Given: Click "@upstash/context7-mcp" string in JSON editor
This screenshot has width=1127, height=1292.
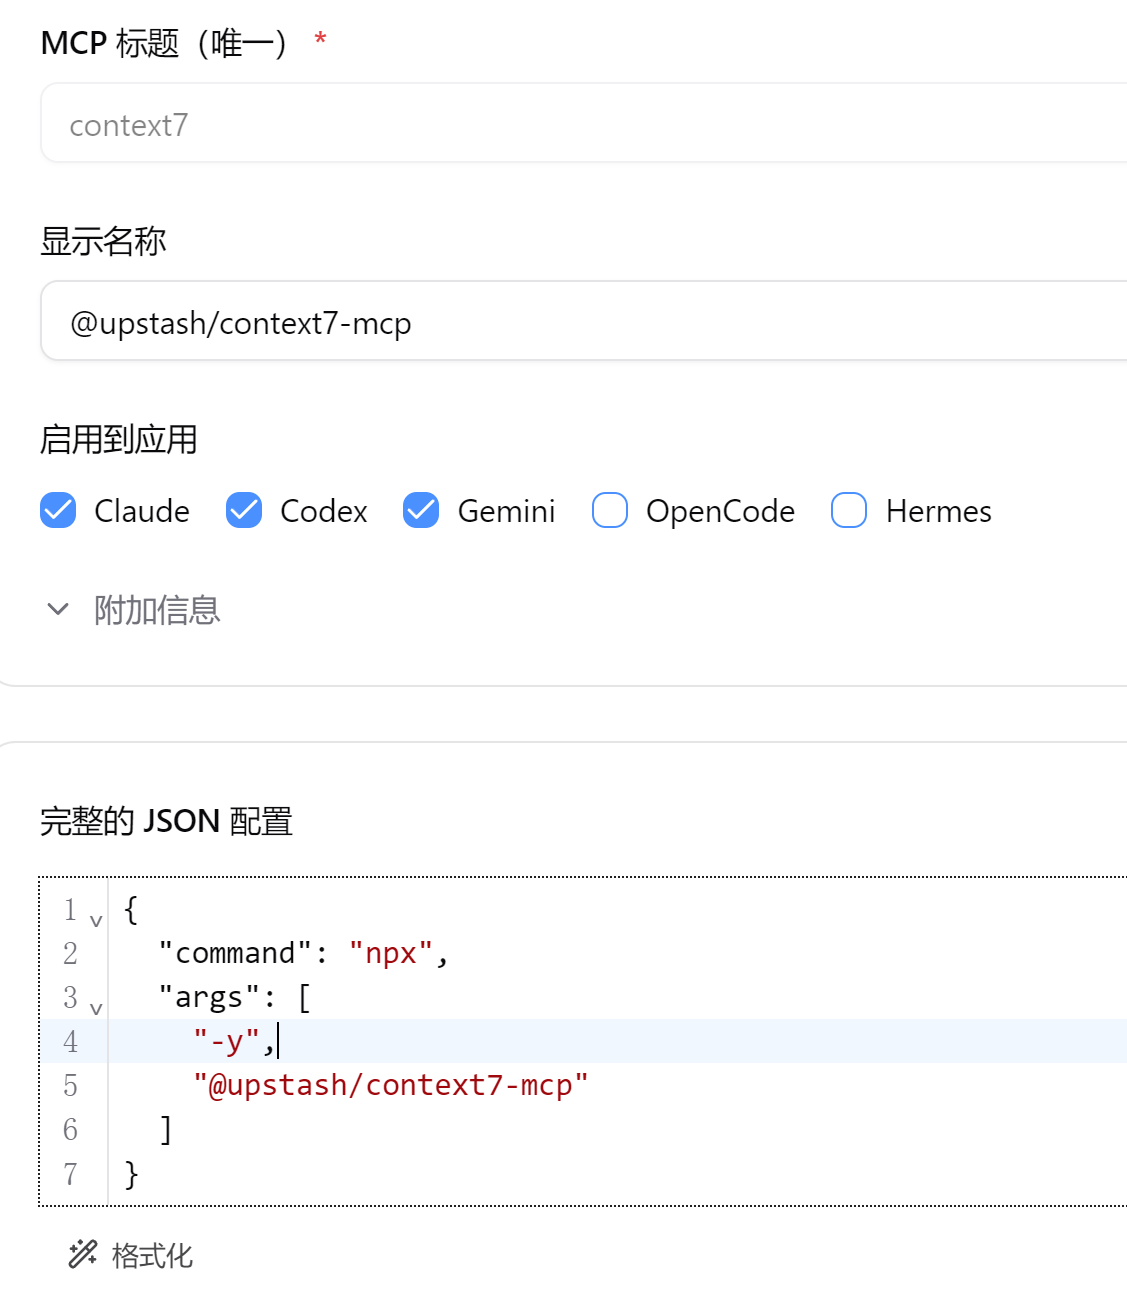Looking at the screenshot, I should 391,1085.
